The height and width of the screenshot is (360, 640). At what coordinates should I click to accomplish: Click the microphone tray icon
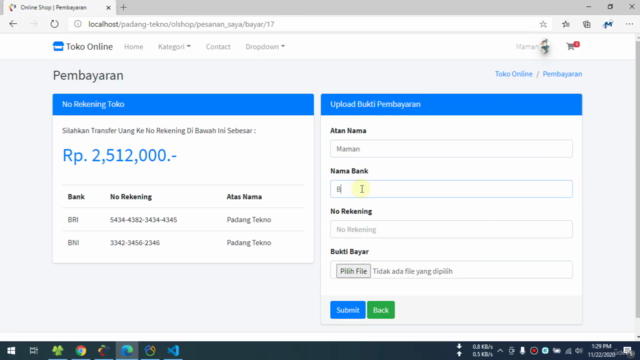pos(522,351)
